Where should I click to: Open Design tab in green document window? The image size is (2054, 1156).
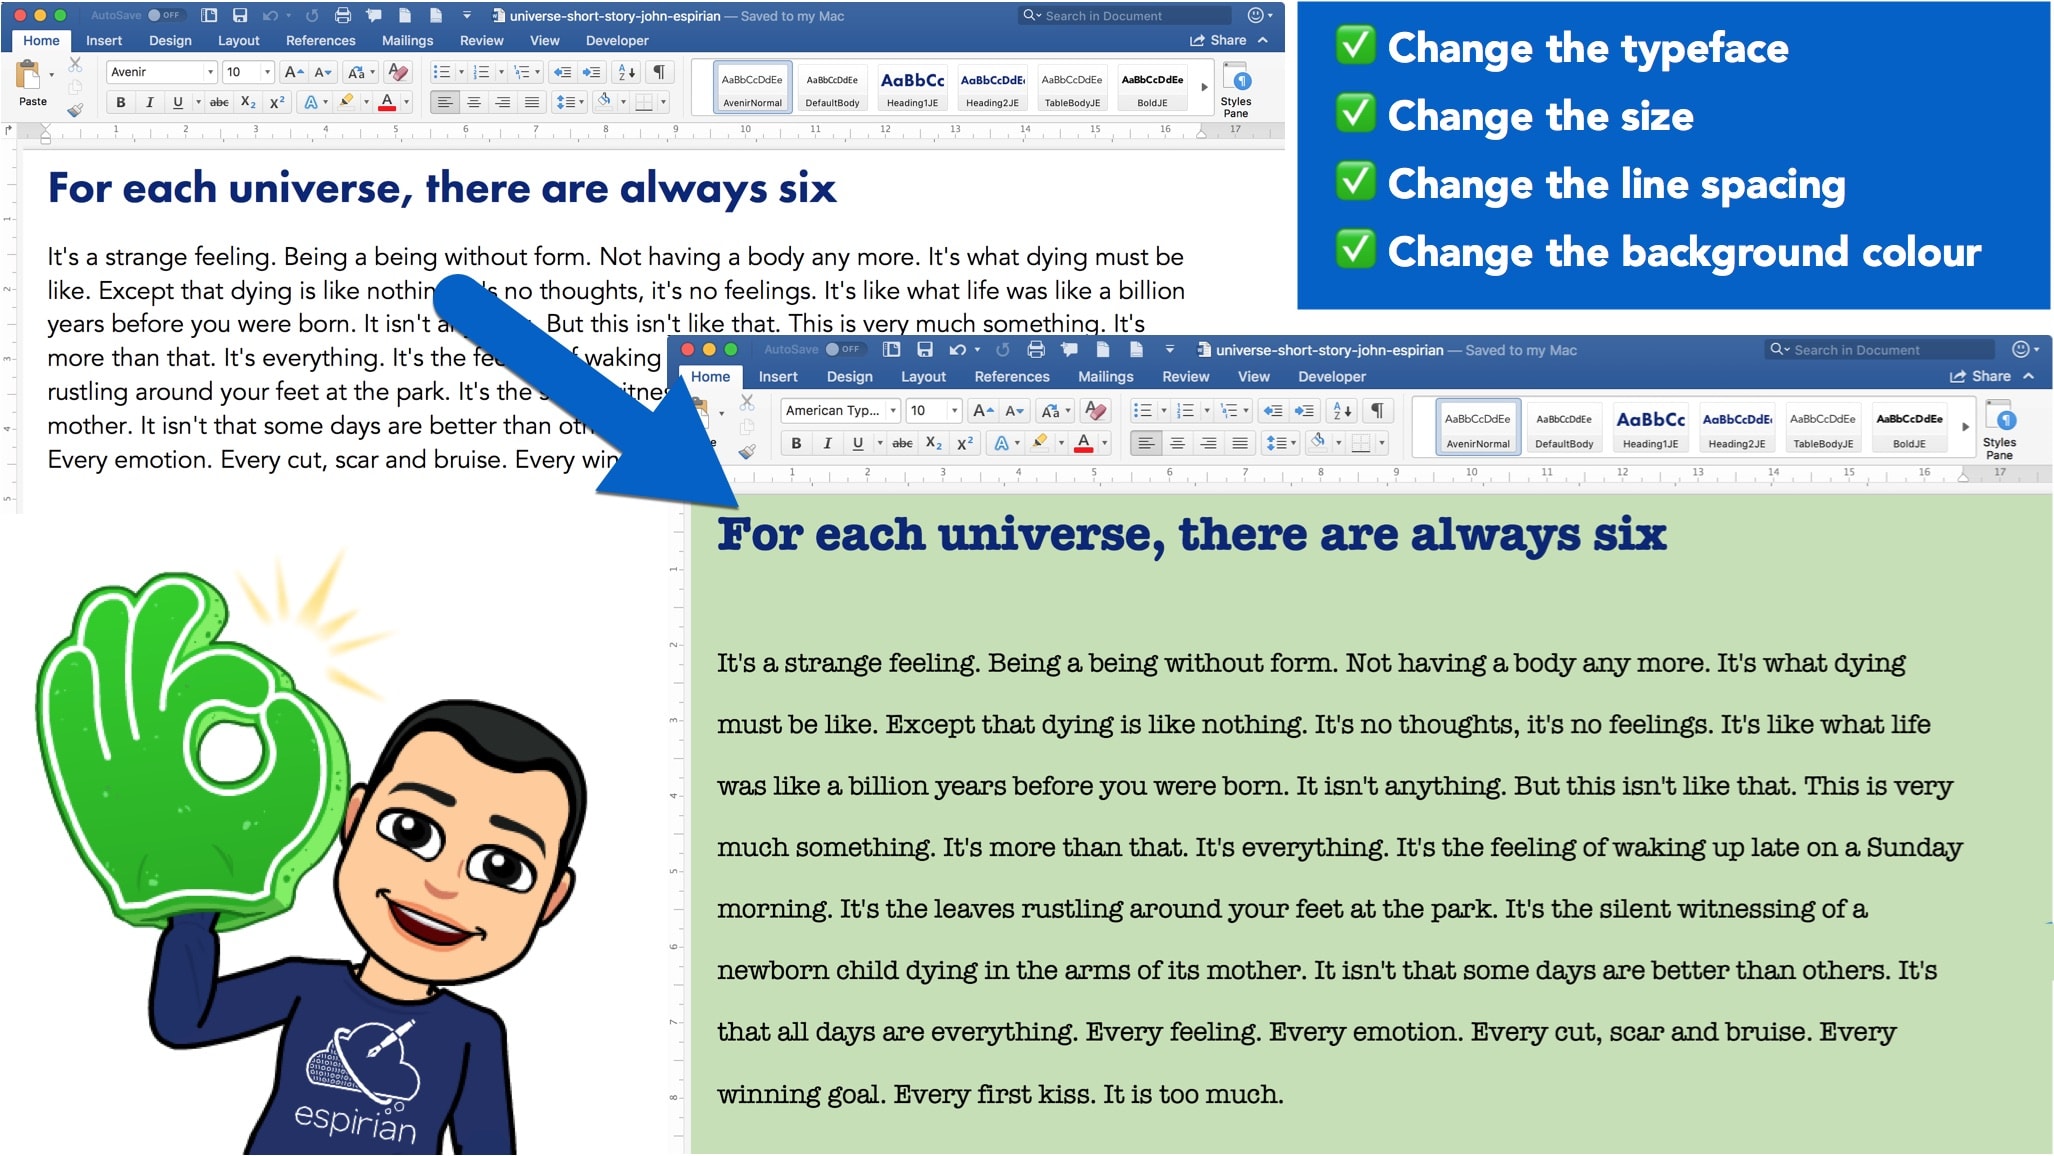[x=849, y=377]
